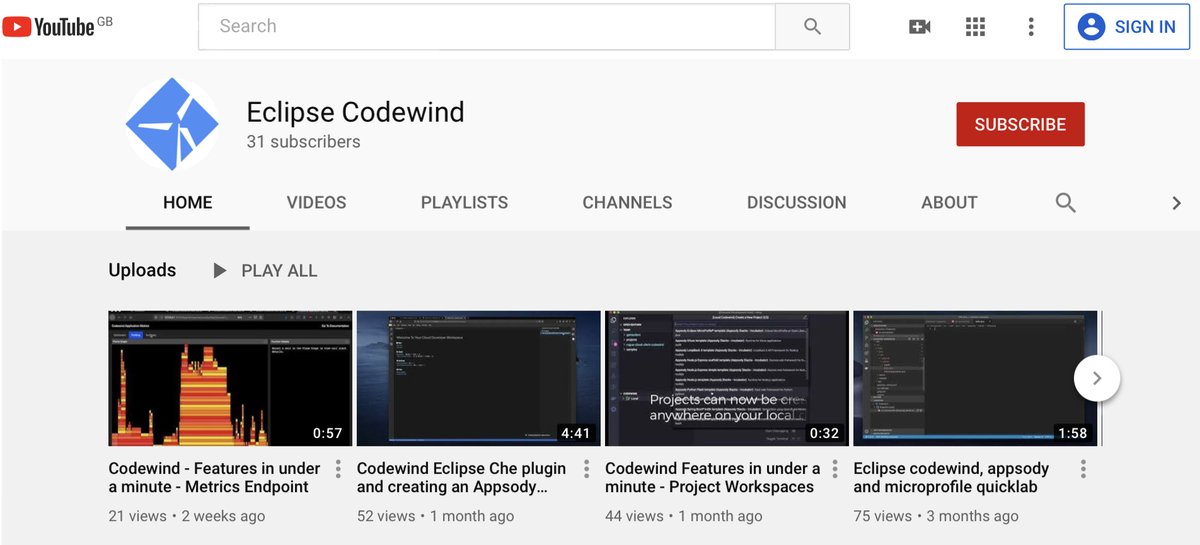Open the Metrics Endpoint video thumbnail

click(230, 378)
